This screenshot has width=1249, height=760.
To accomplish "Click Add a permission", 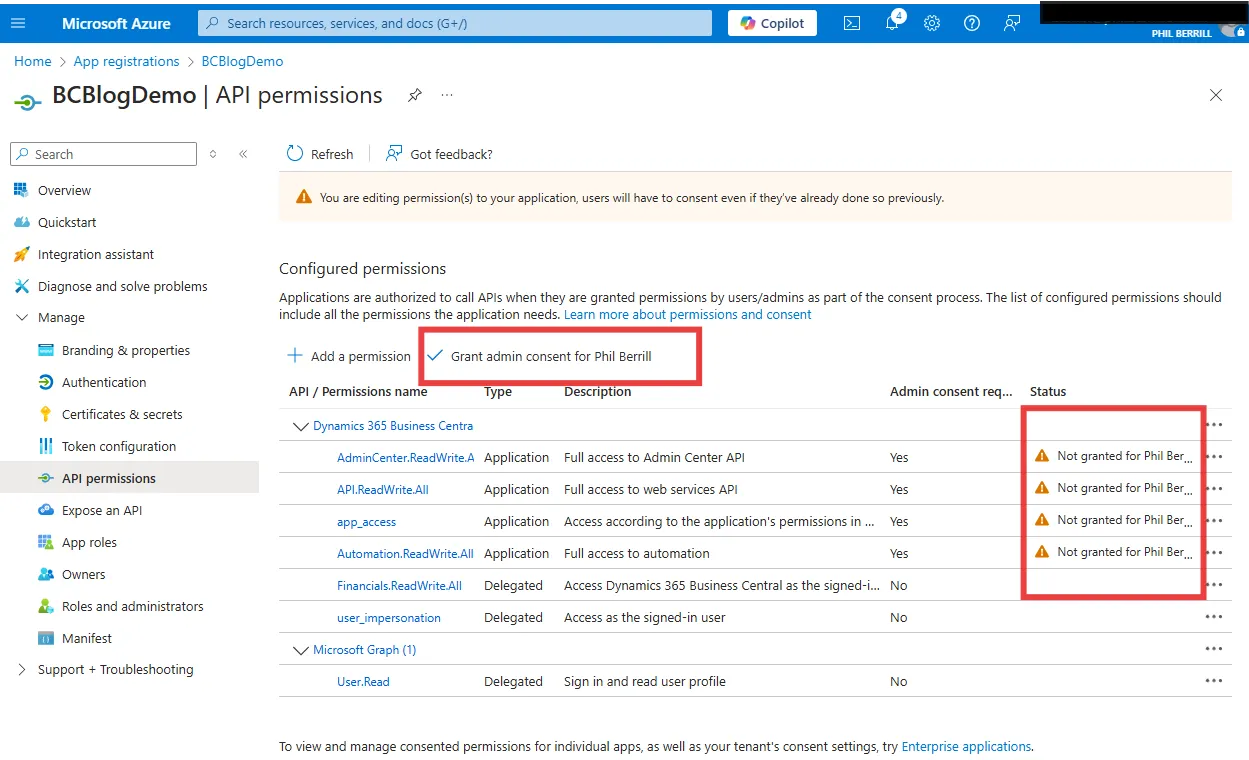I will tap(349, 356).
